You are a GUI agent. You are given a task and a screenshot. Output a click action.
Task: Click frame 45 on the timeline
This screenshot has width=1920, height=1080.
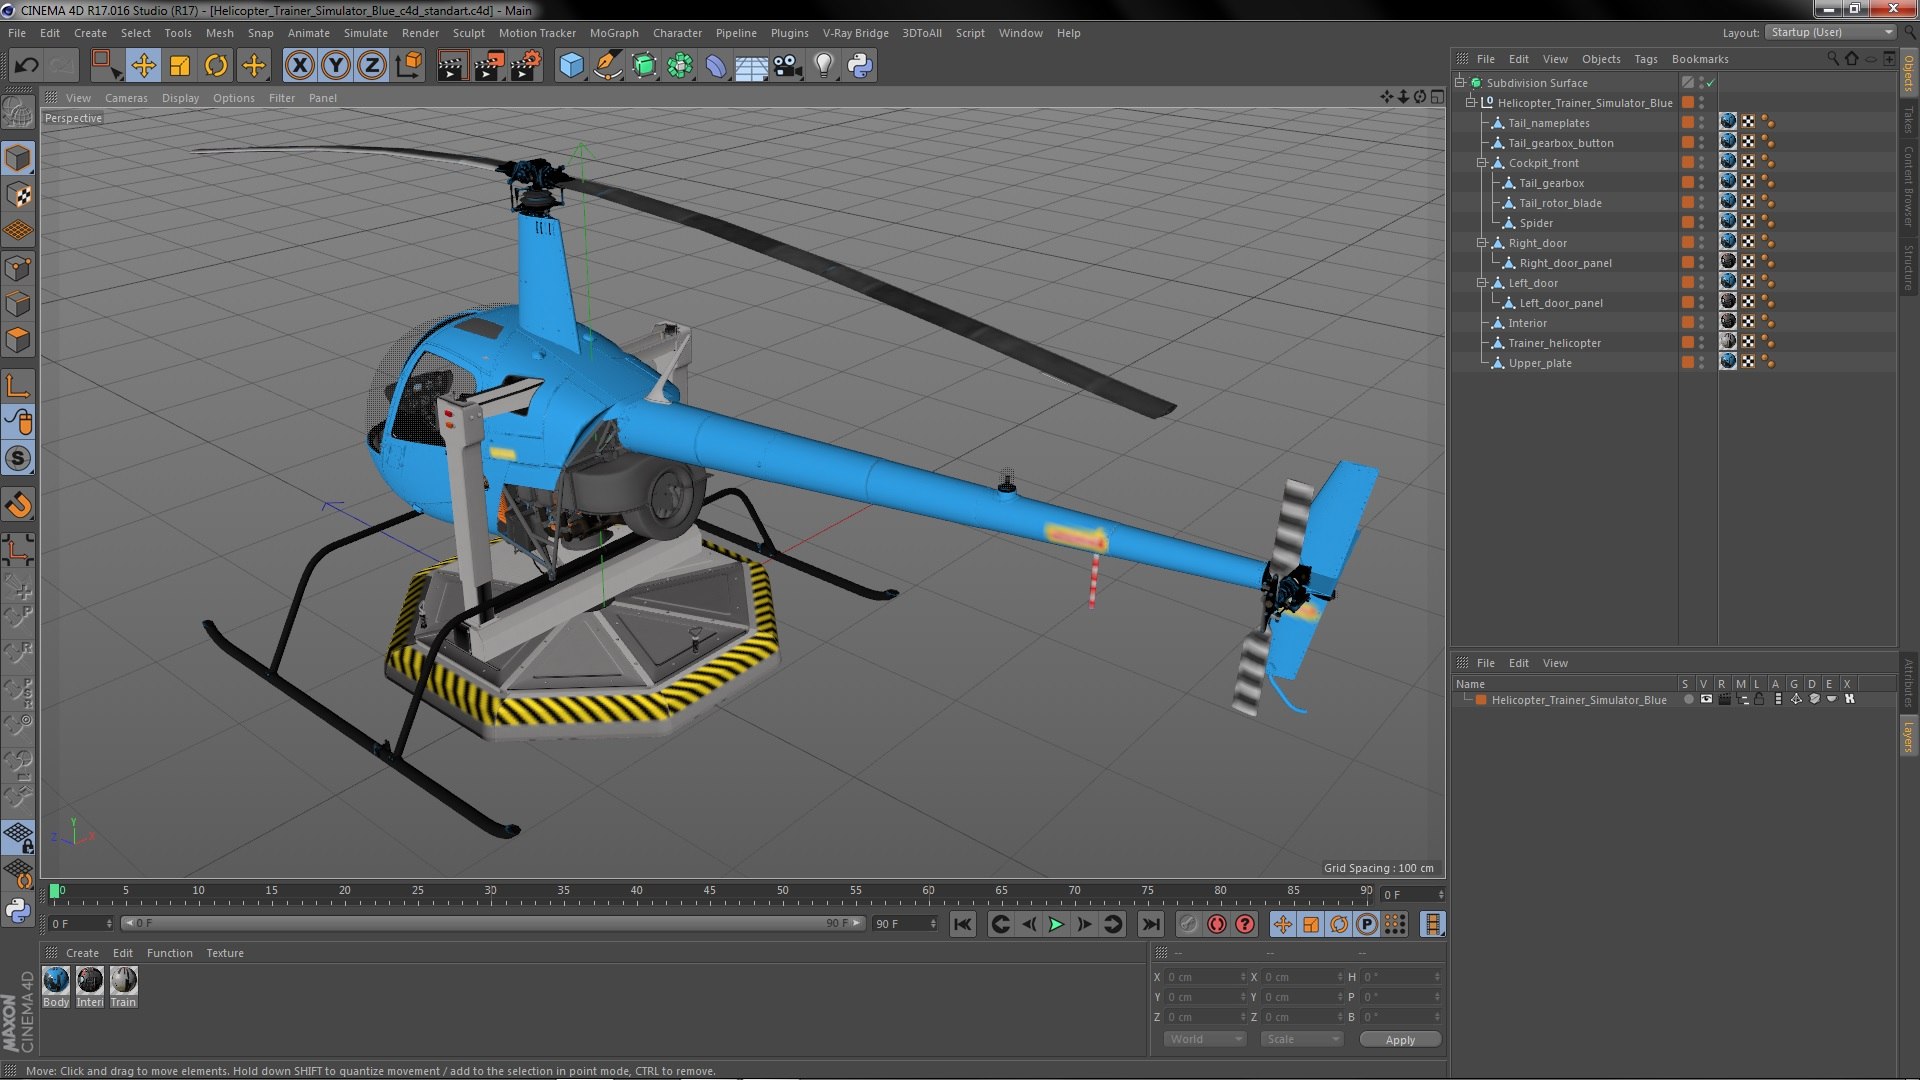(x=709, y=891)
